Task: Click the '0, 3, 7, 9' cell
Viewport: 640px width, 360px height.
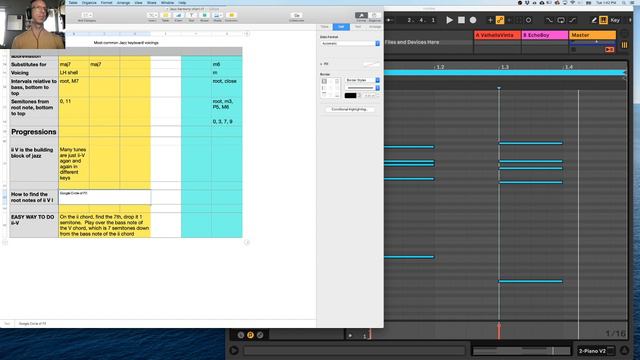Action: (227, 122)
